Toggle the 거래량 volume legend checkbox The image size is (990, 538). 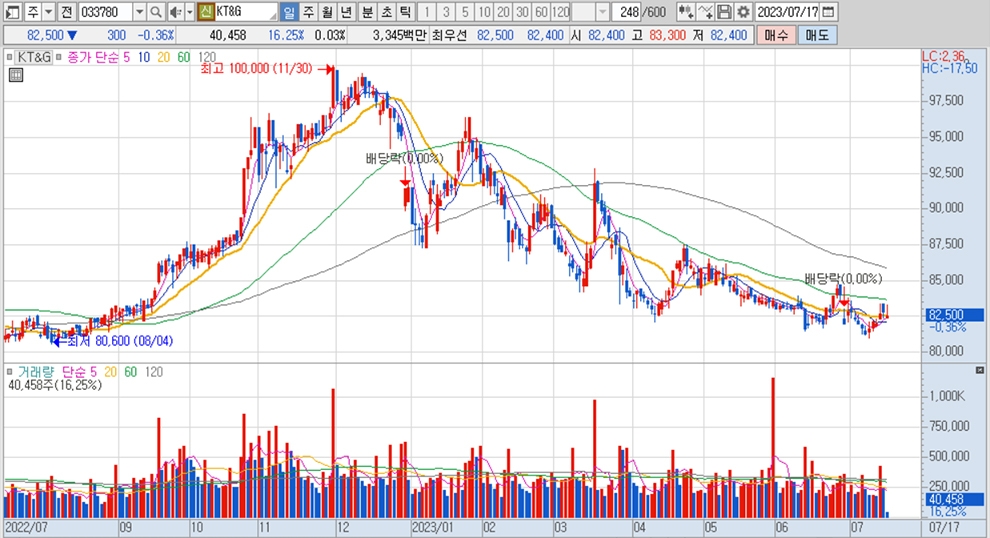tap(9, 372)
